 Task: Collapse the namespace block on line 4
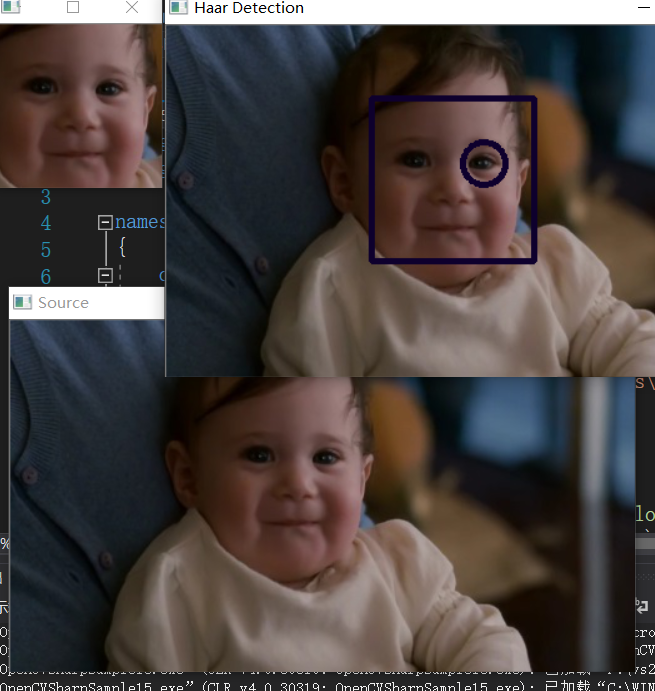pos(105,222)
